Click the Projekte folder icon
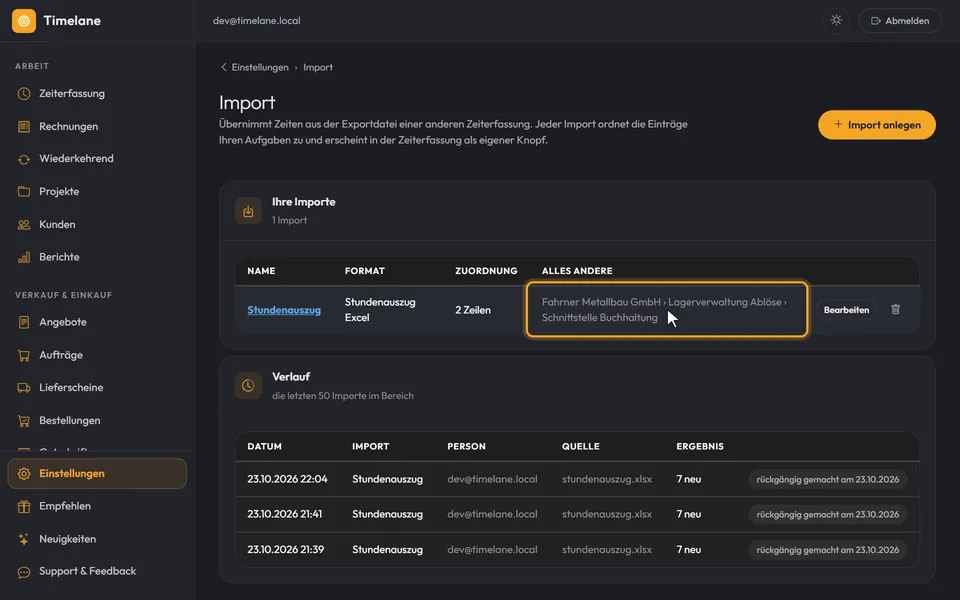The height and width of the screenshot is (600, 960). click(24, 192)
